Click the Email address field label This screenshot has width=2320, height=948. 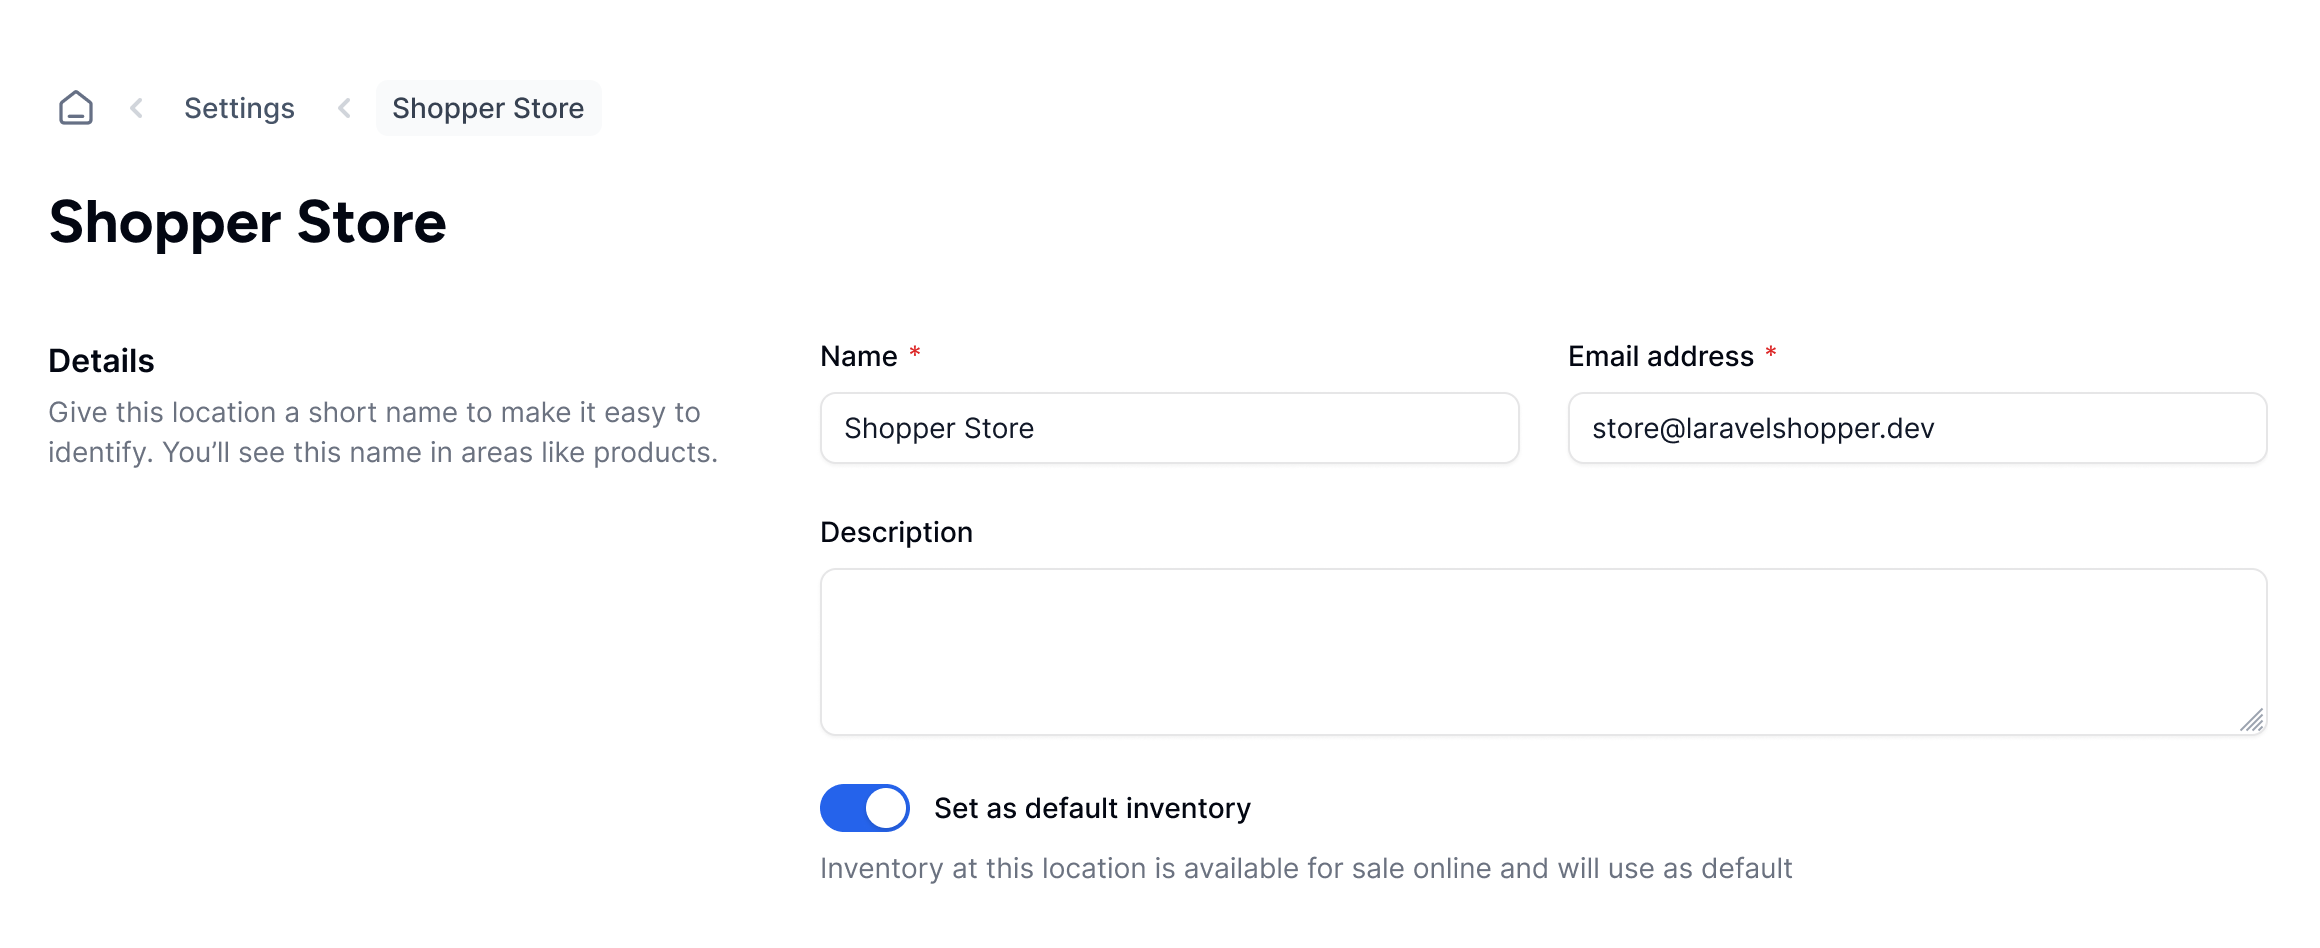[x=1660, y=356]
